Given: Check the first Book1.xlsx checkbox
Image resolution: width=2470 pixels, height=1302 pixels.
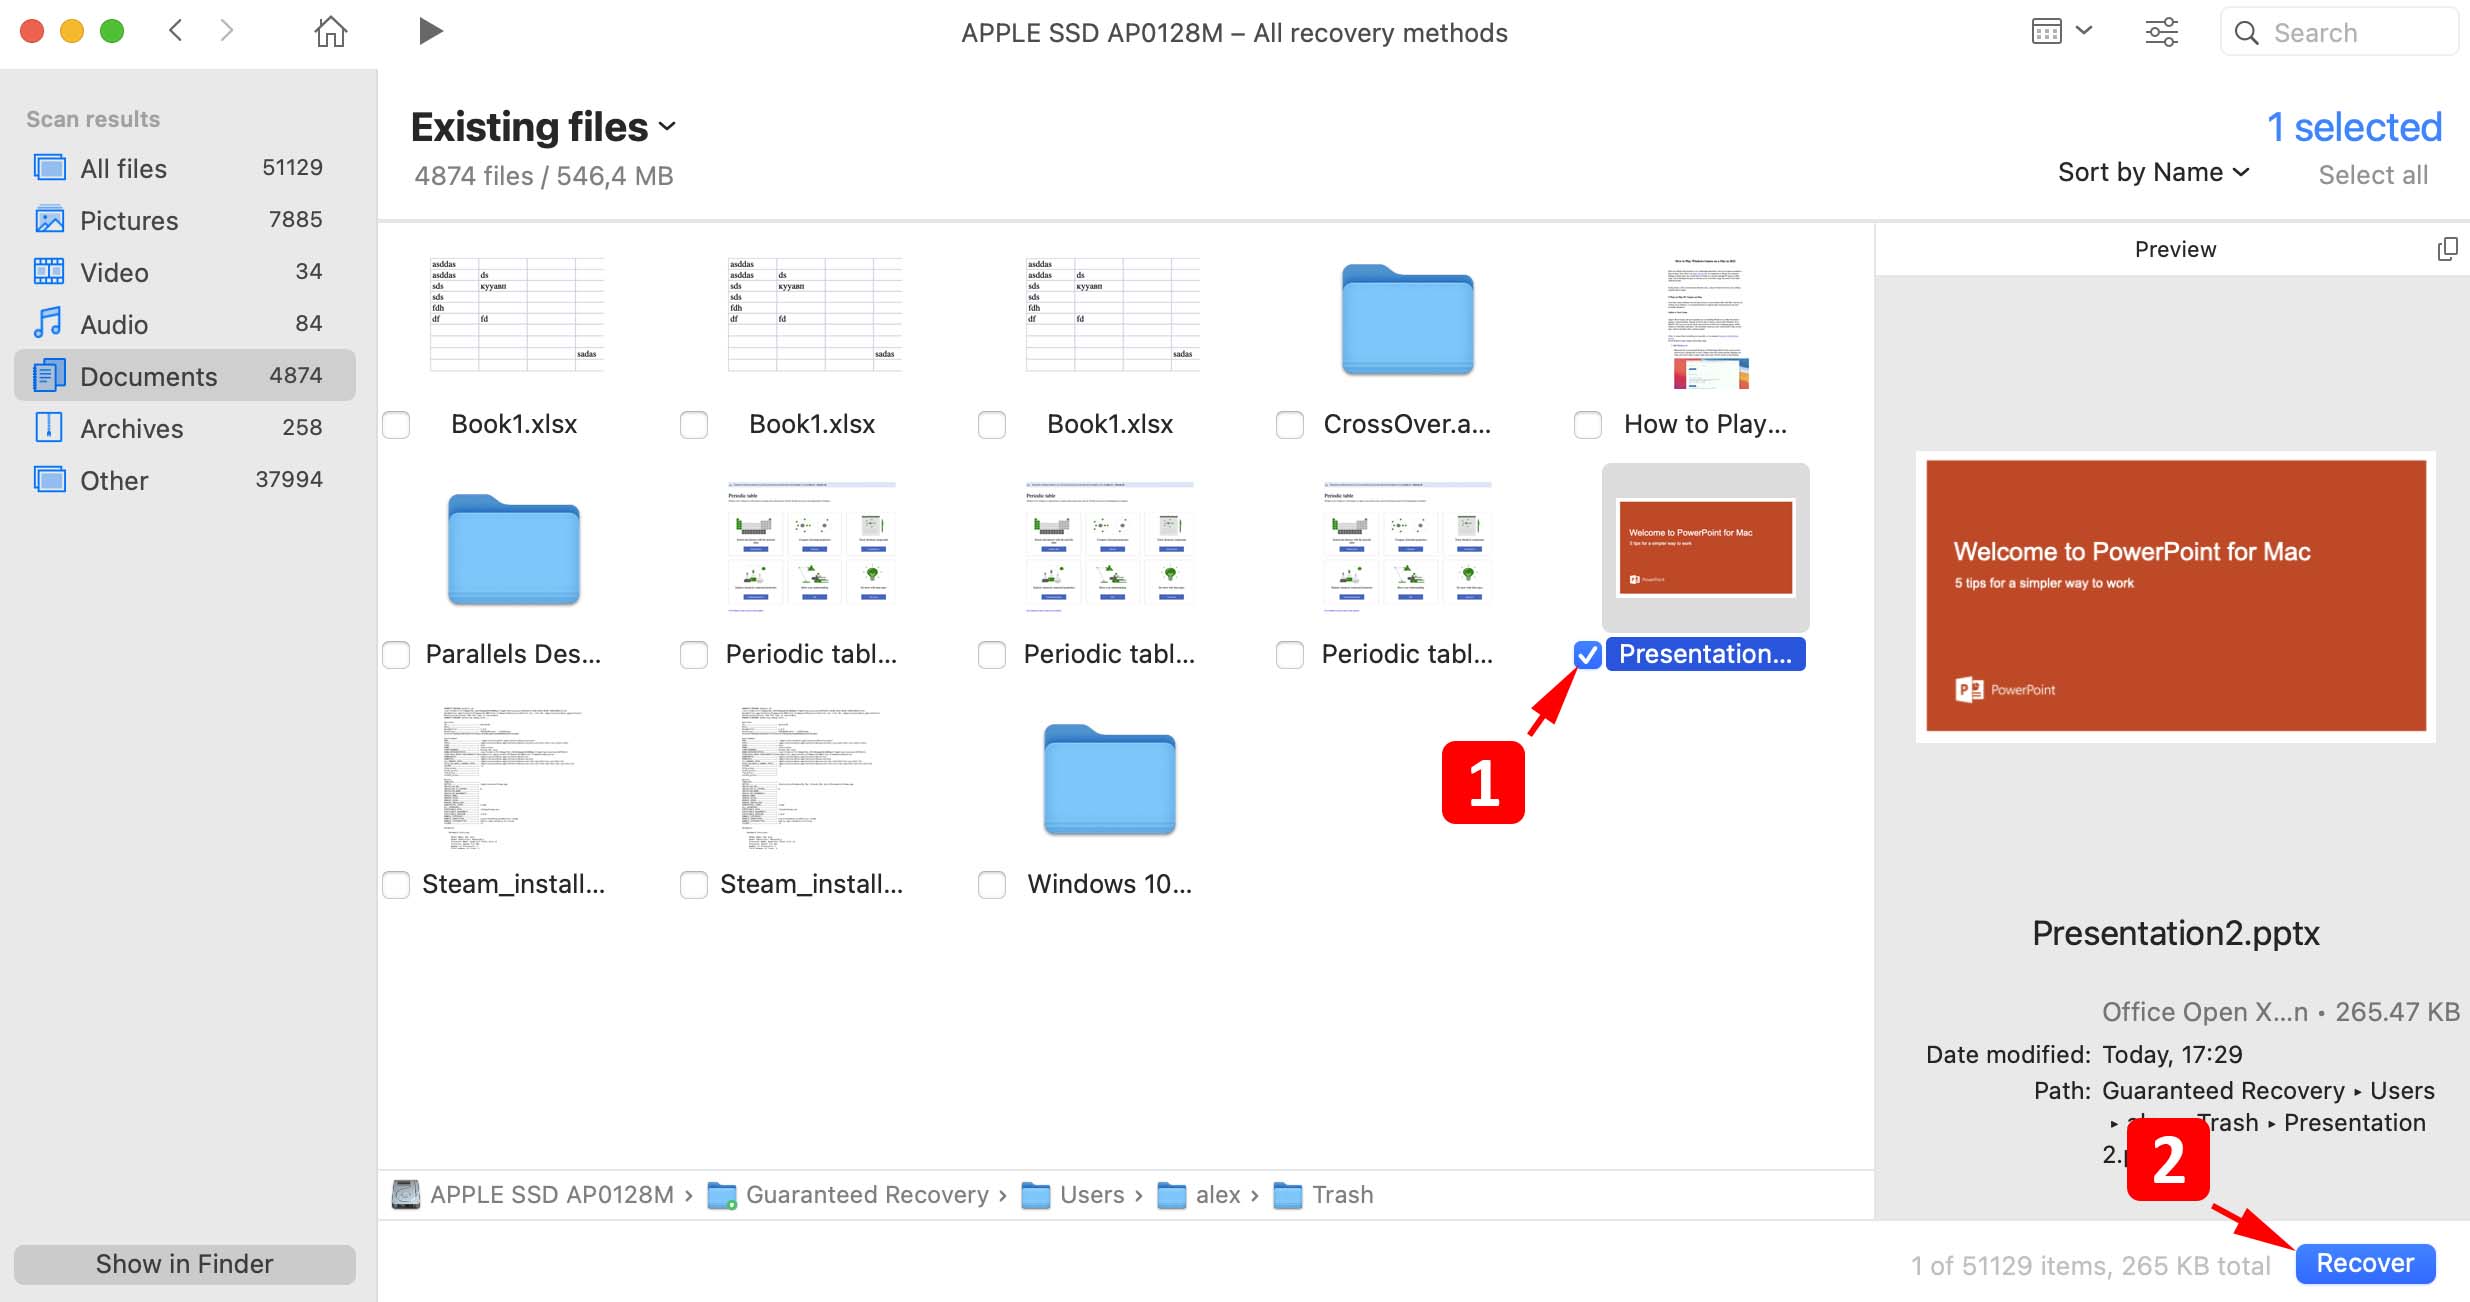Looking at the screenshot, I should click(x=396, y=425).
